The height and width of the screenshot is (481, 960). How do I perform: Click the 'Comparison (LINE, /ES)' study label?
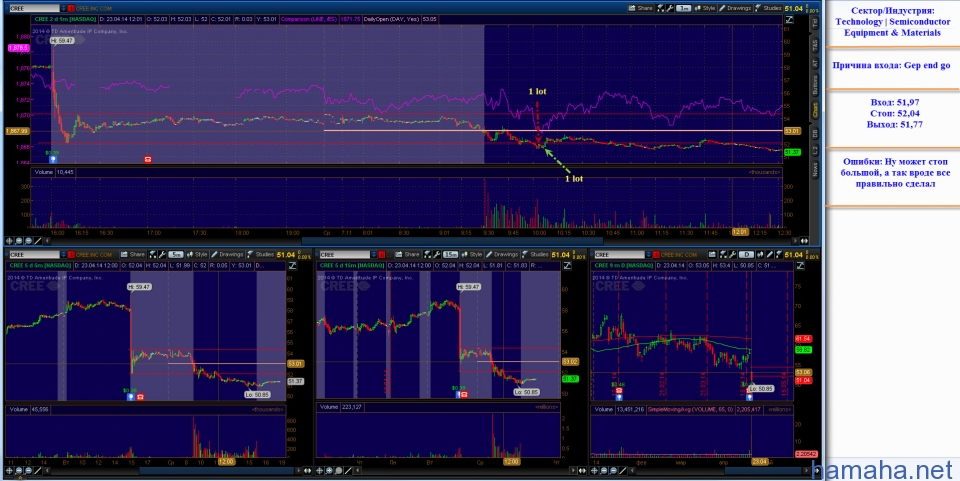[x=309, y=20]
